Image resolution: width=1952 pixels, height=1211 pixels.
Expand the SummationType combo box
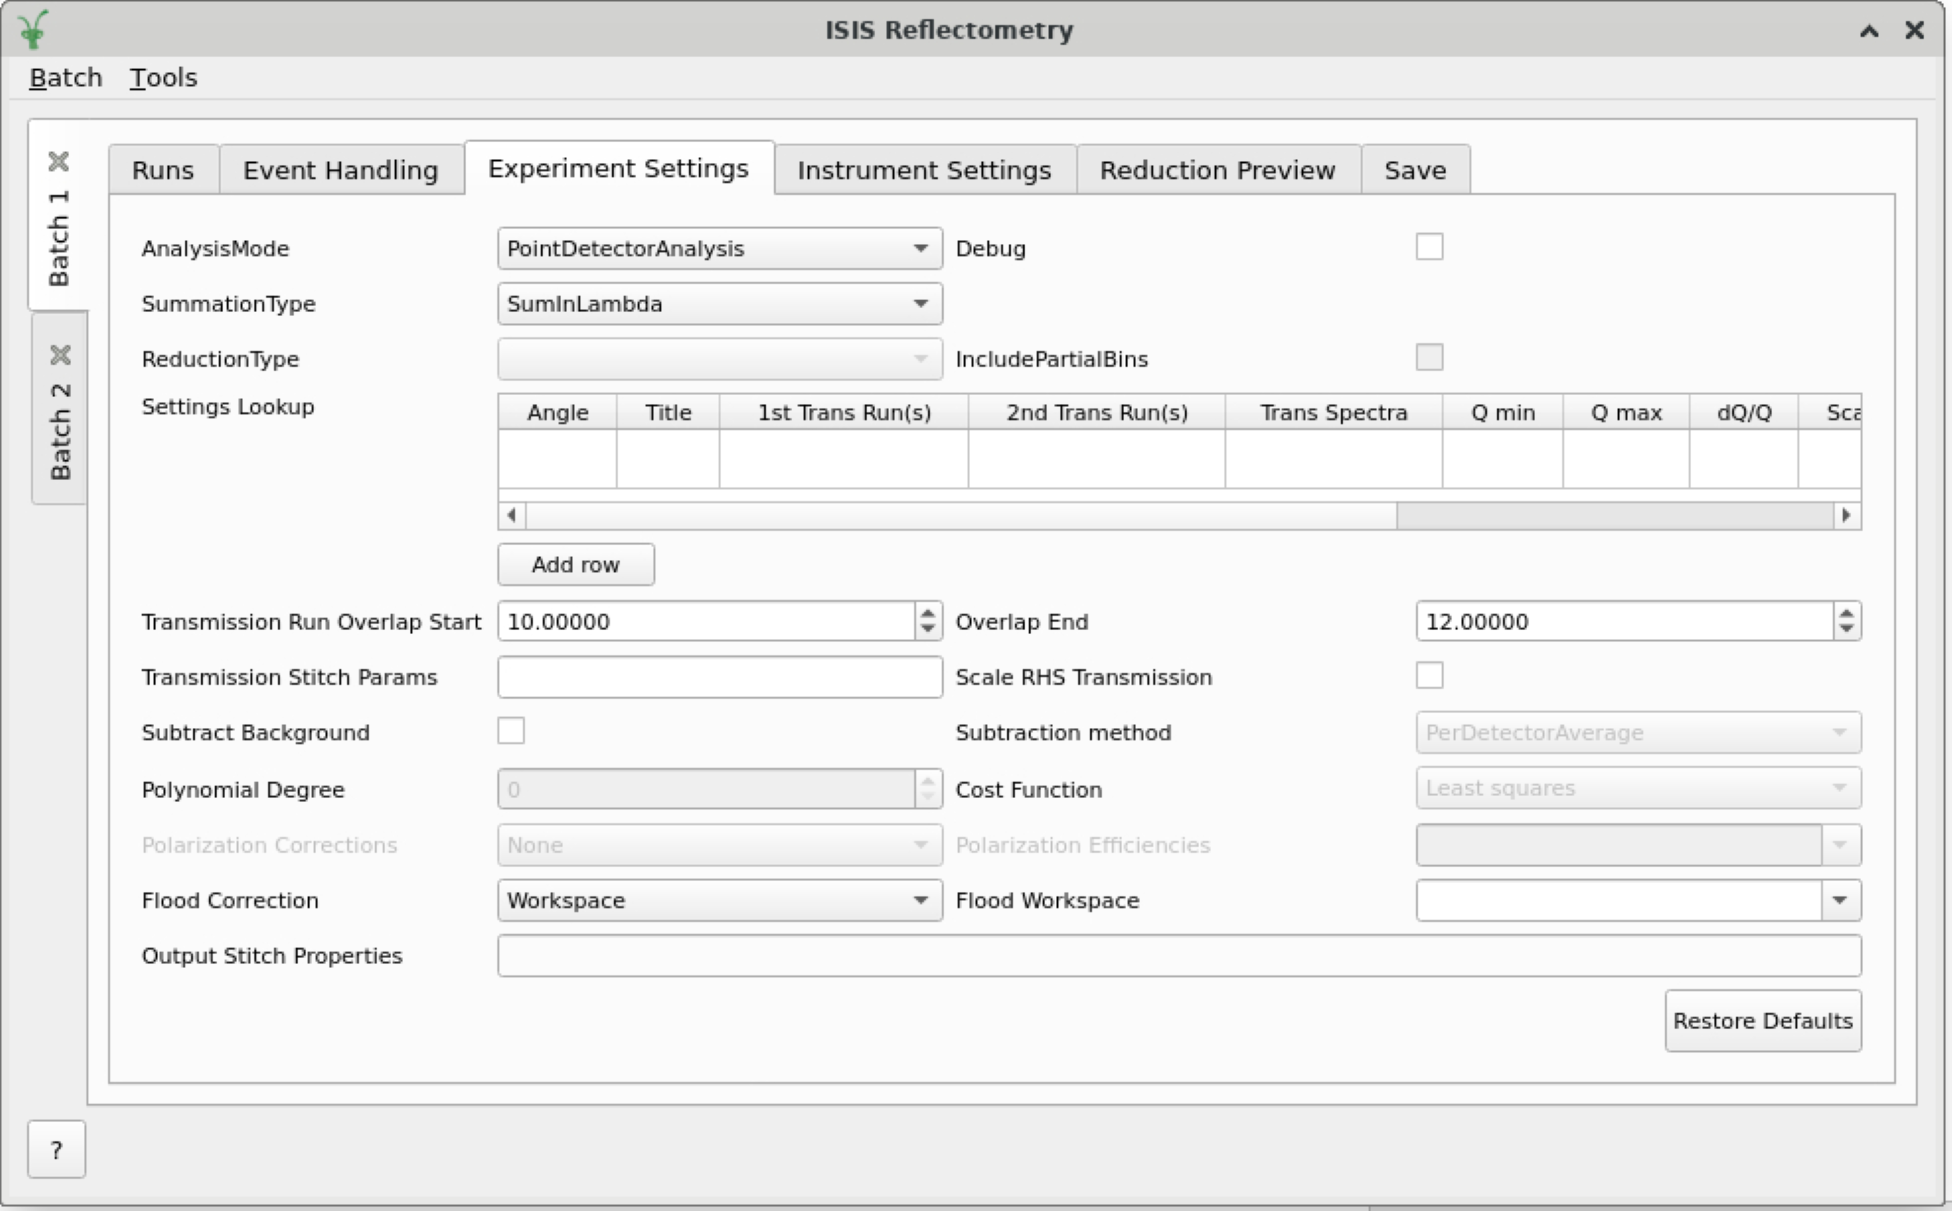[x=719, y=304]
